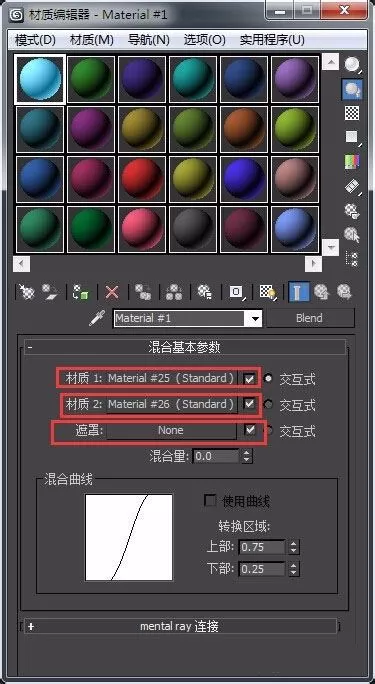Viewport: 375px width, 684px height.
Task: Select the bright red sample sphere slot
Action: (x=142, y=179)
